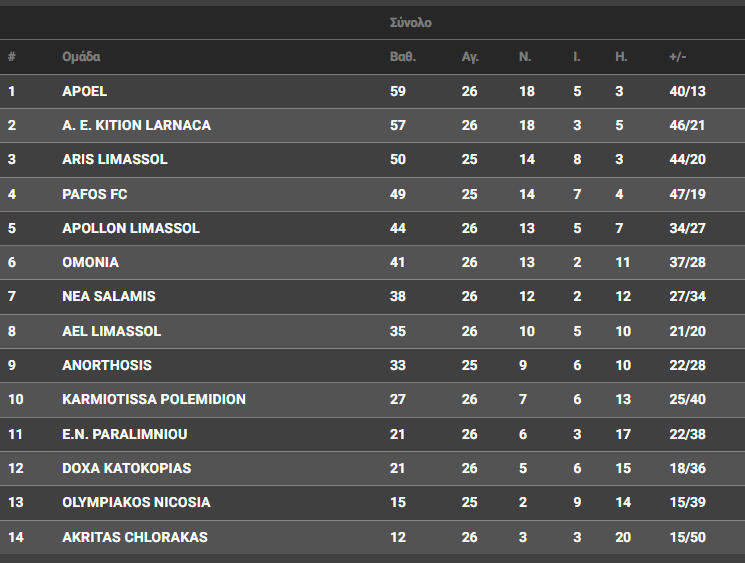
Task: Select the Σύνολο tab header
Action: (x=411, y=23)
